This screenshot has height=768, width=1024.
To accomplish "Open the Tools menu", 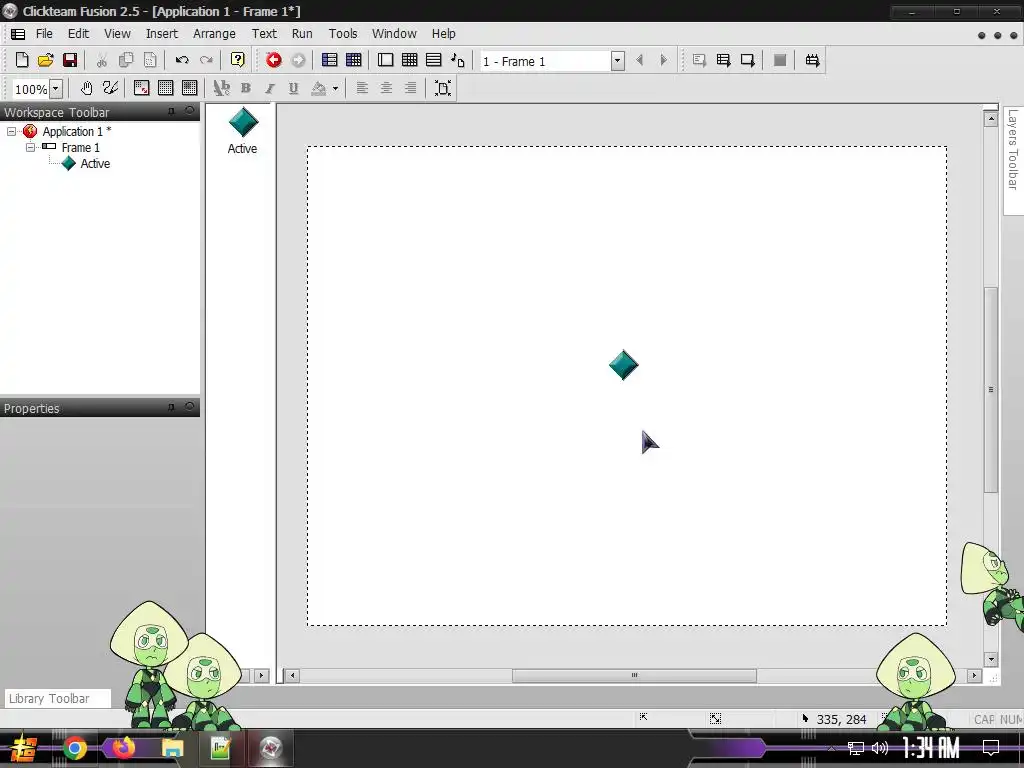I will click(343, 33).
